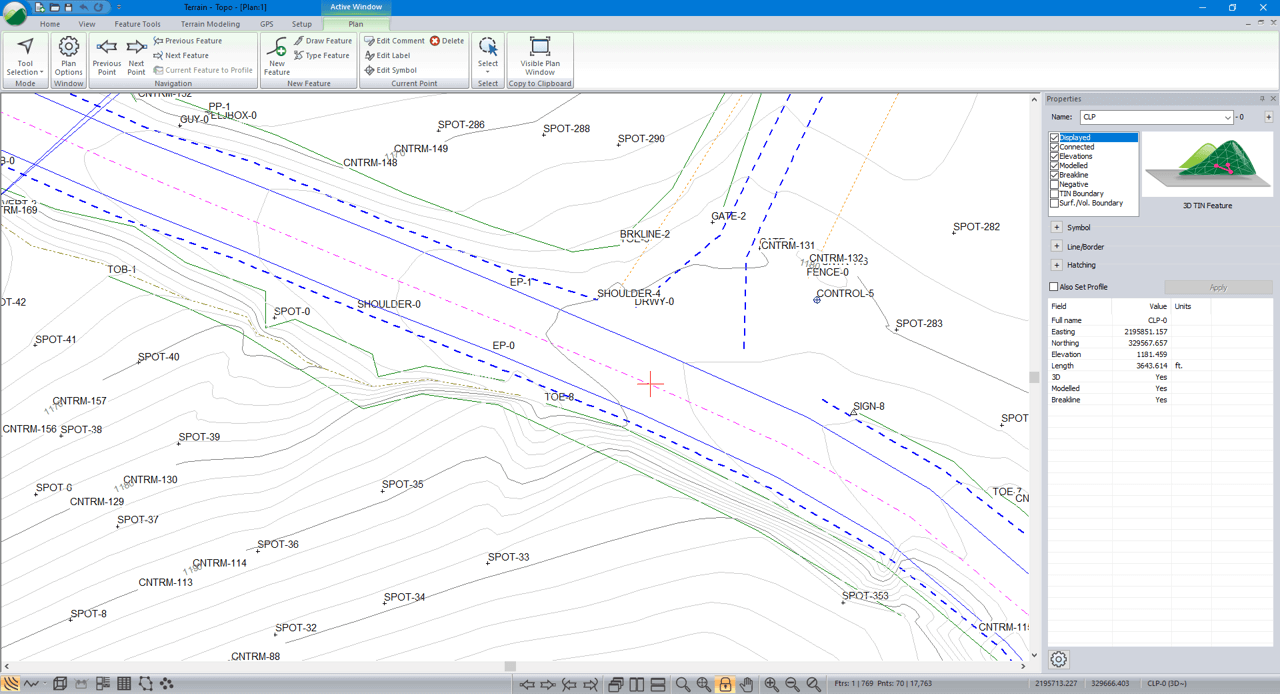Viewport: 1280px width, 694px height.
Task: Switch to the Terrain Modeling tab
Action: tap(210, 24)
